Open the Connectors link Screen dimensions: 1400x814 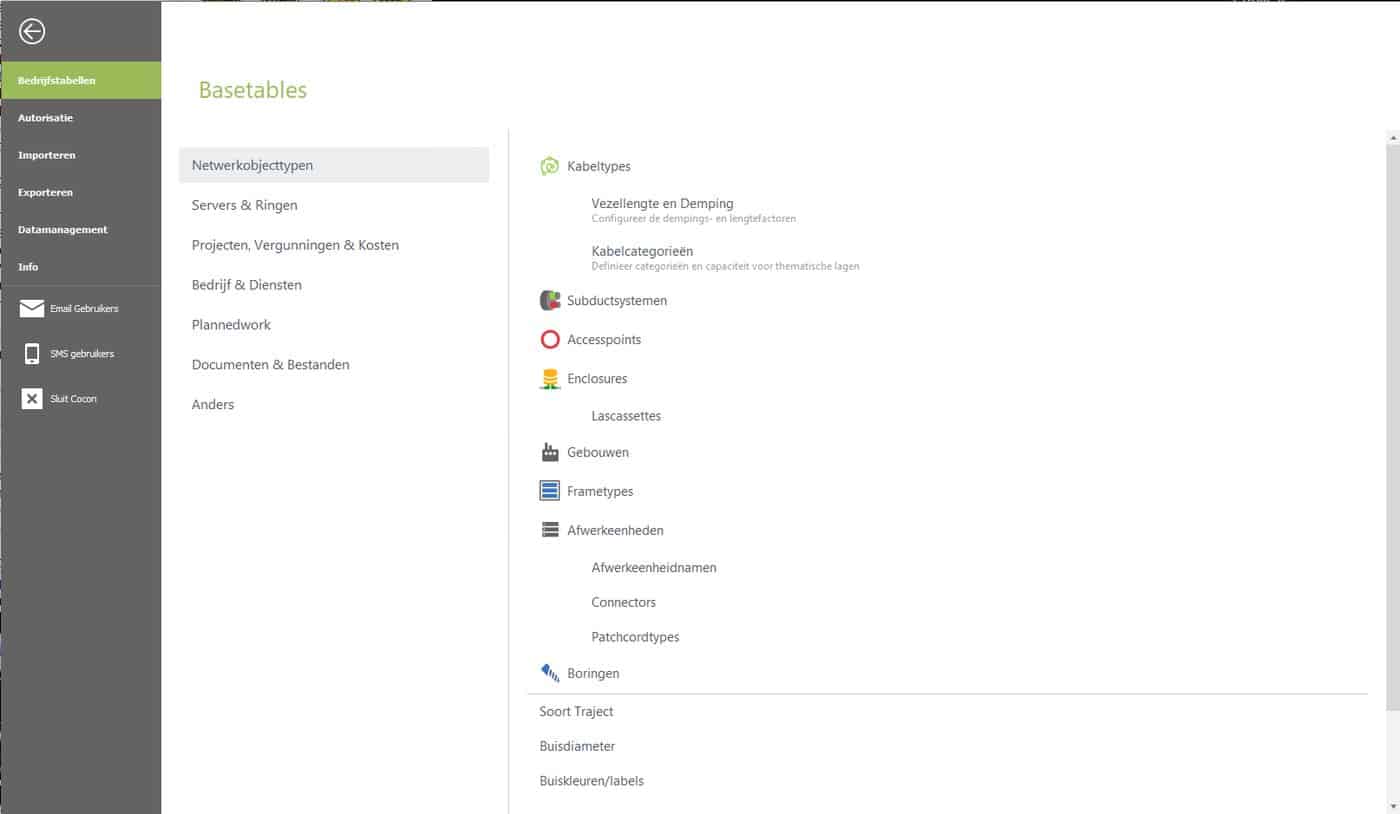tap(623, 603)
